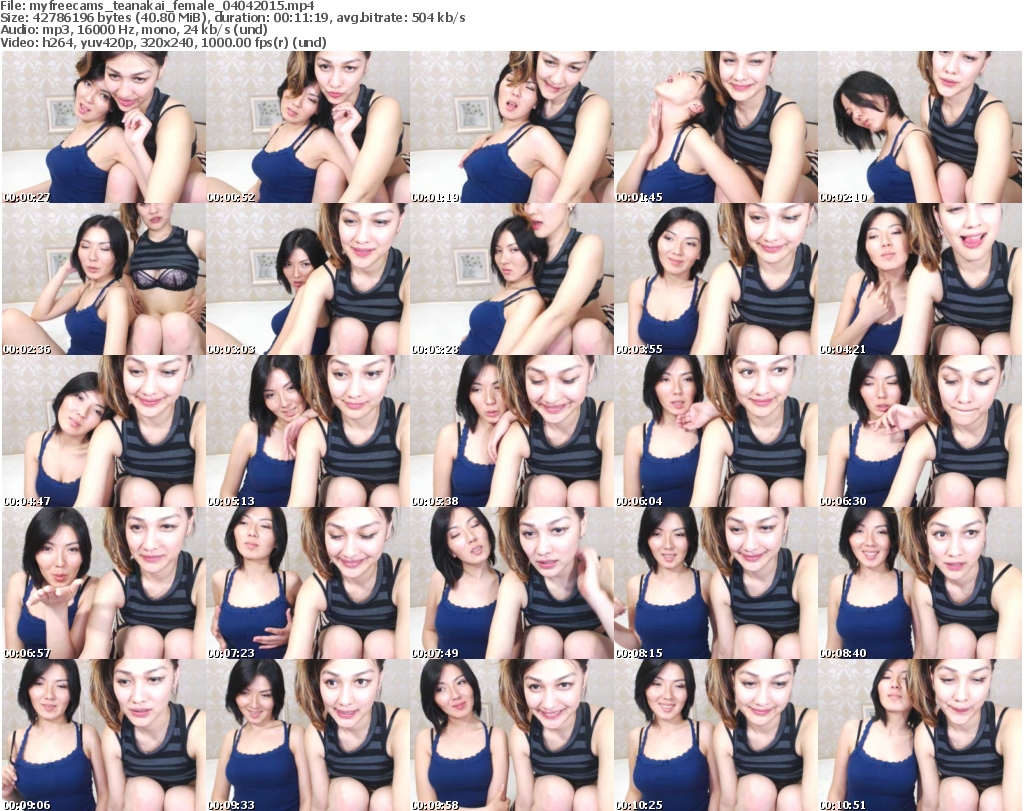Open the frame at 00:01:19
The image size is (1024, 811).
tap(512, 127)
